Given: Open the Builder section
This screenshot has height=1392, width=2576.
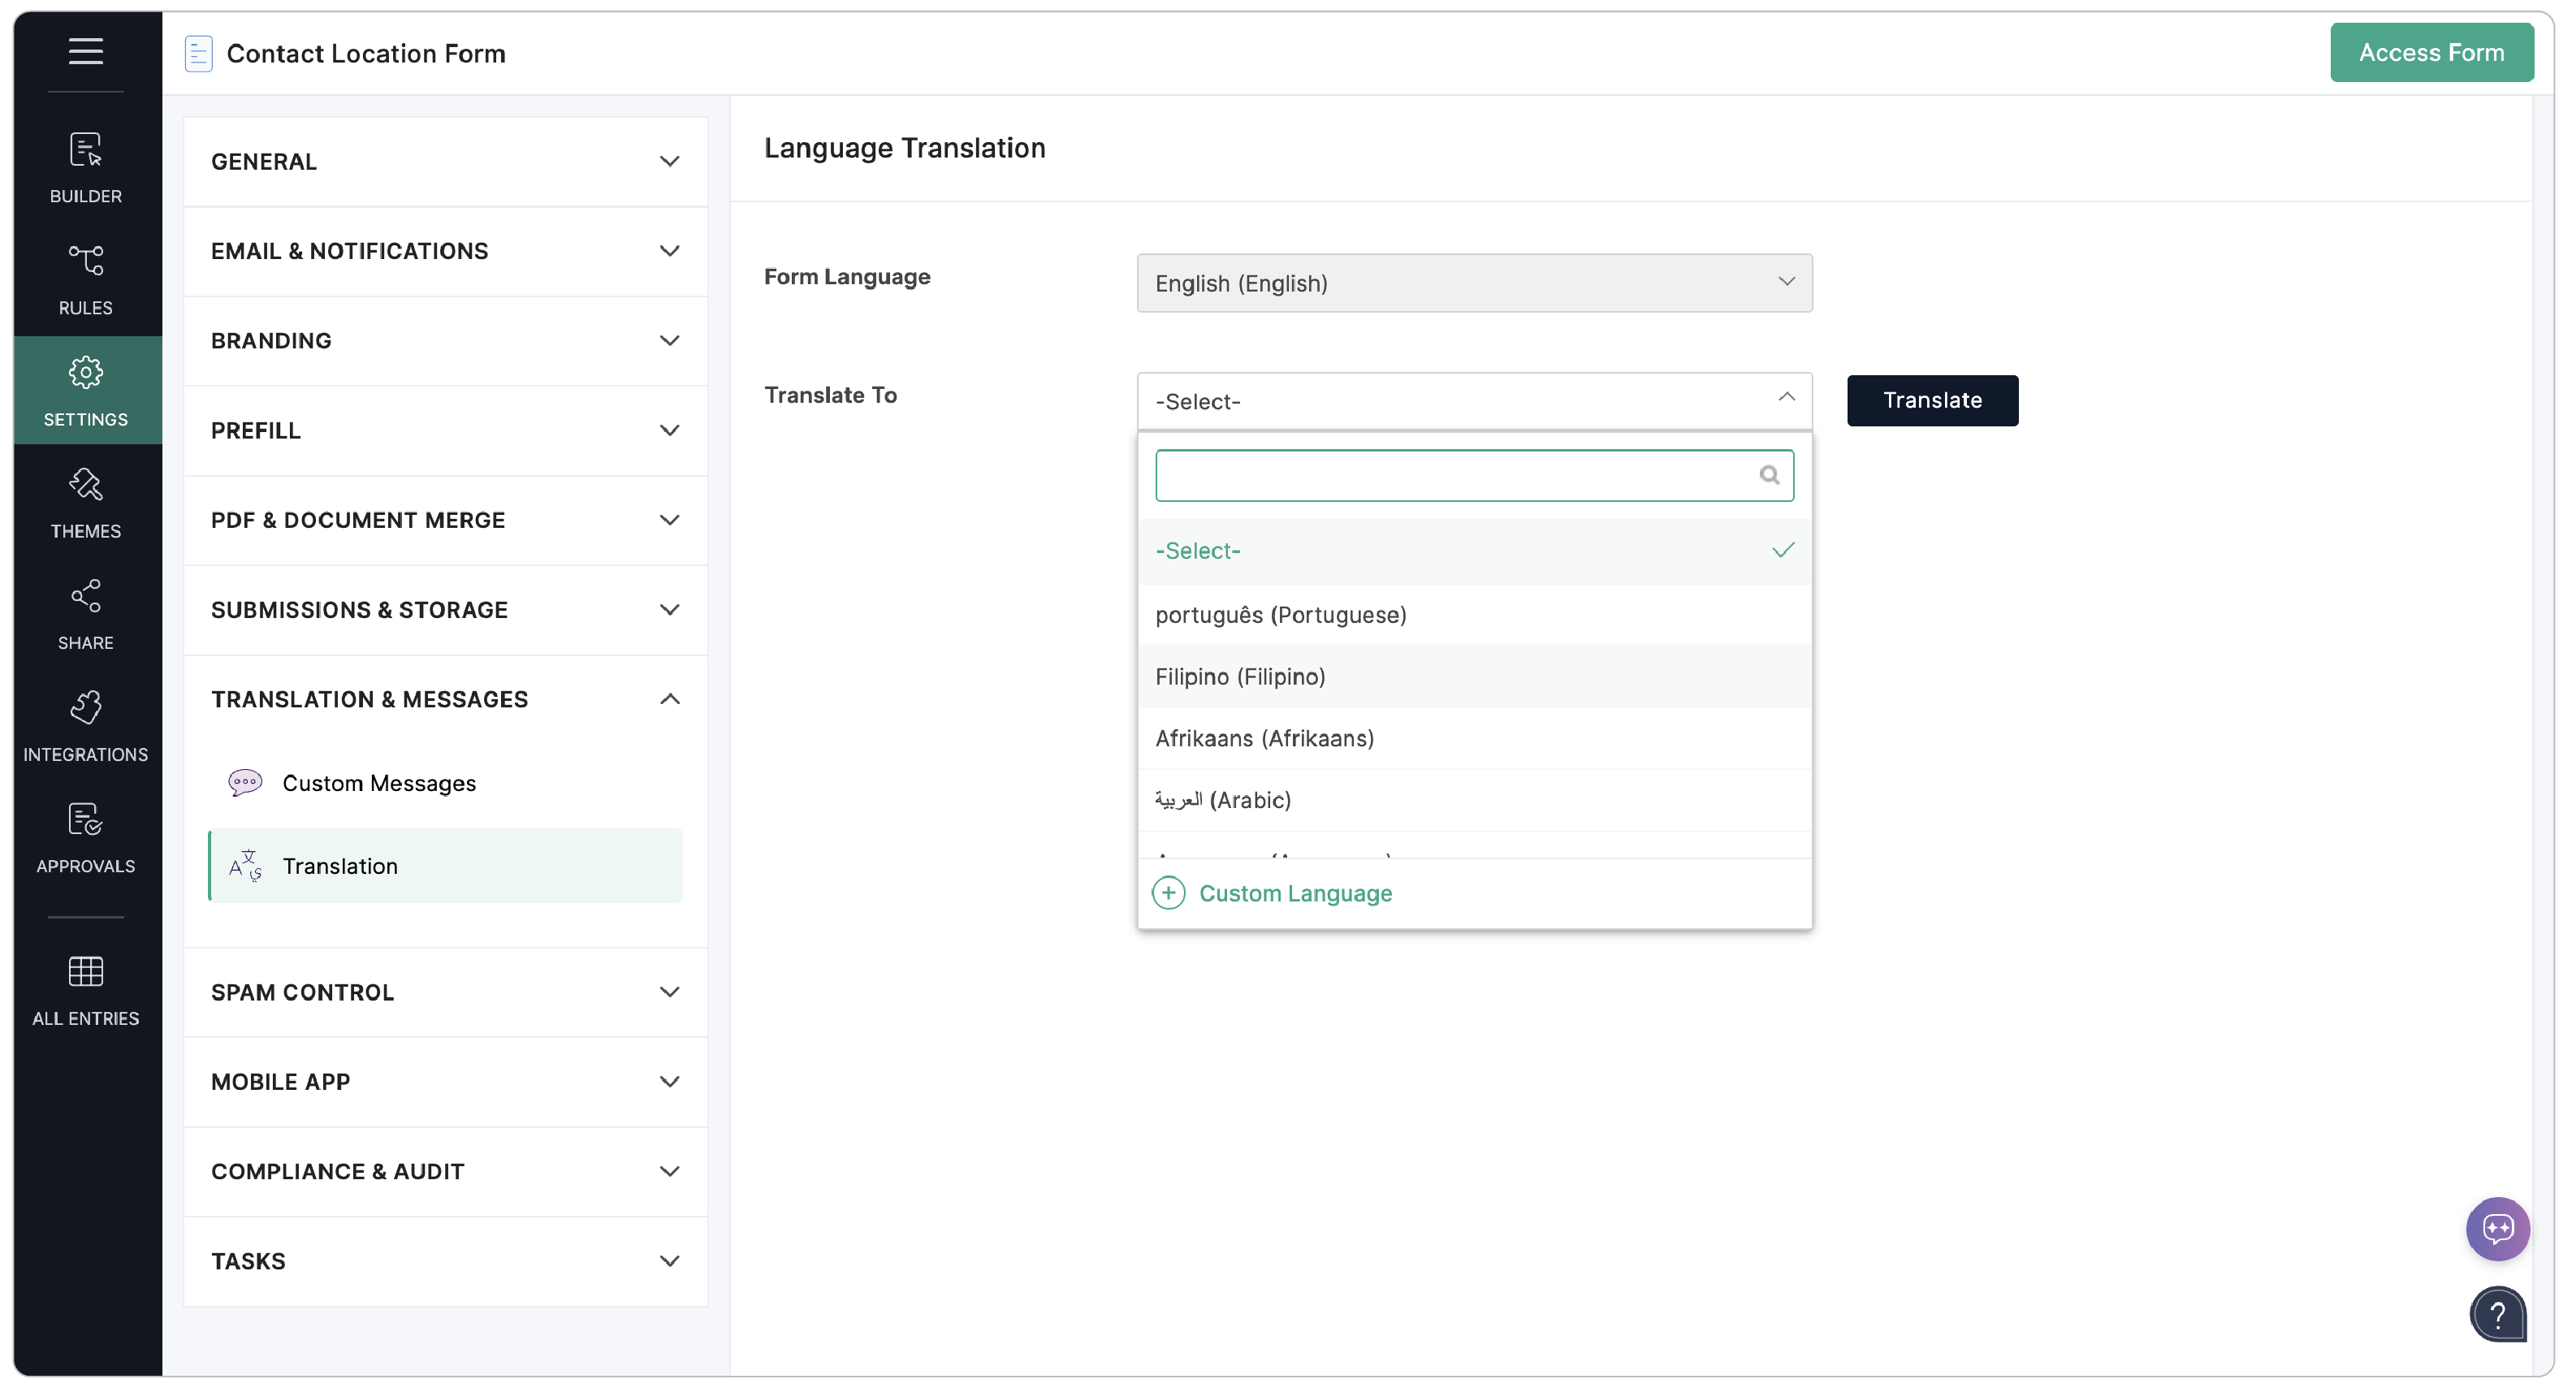Looking at the screenshot, I should (x=86, y=167).
